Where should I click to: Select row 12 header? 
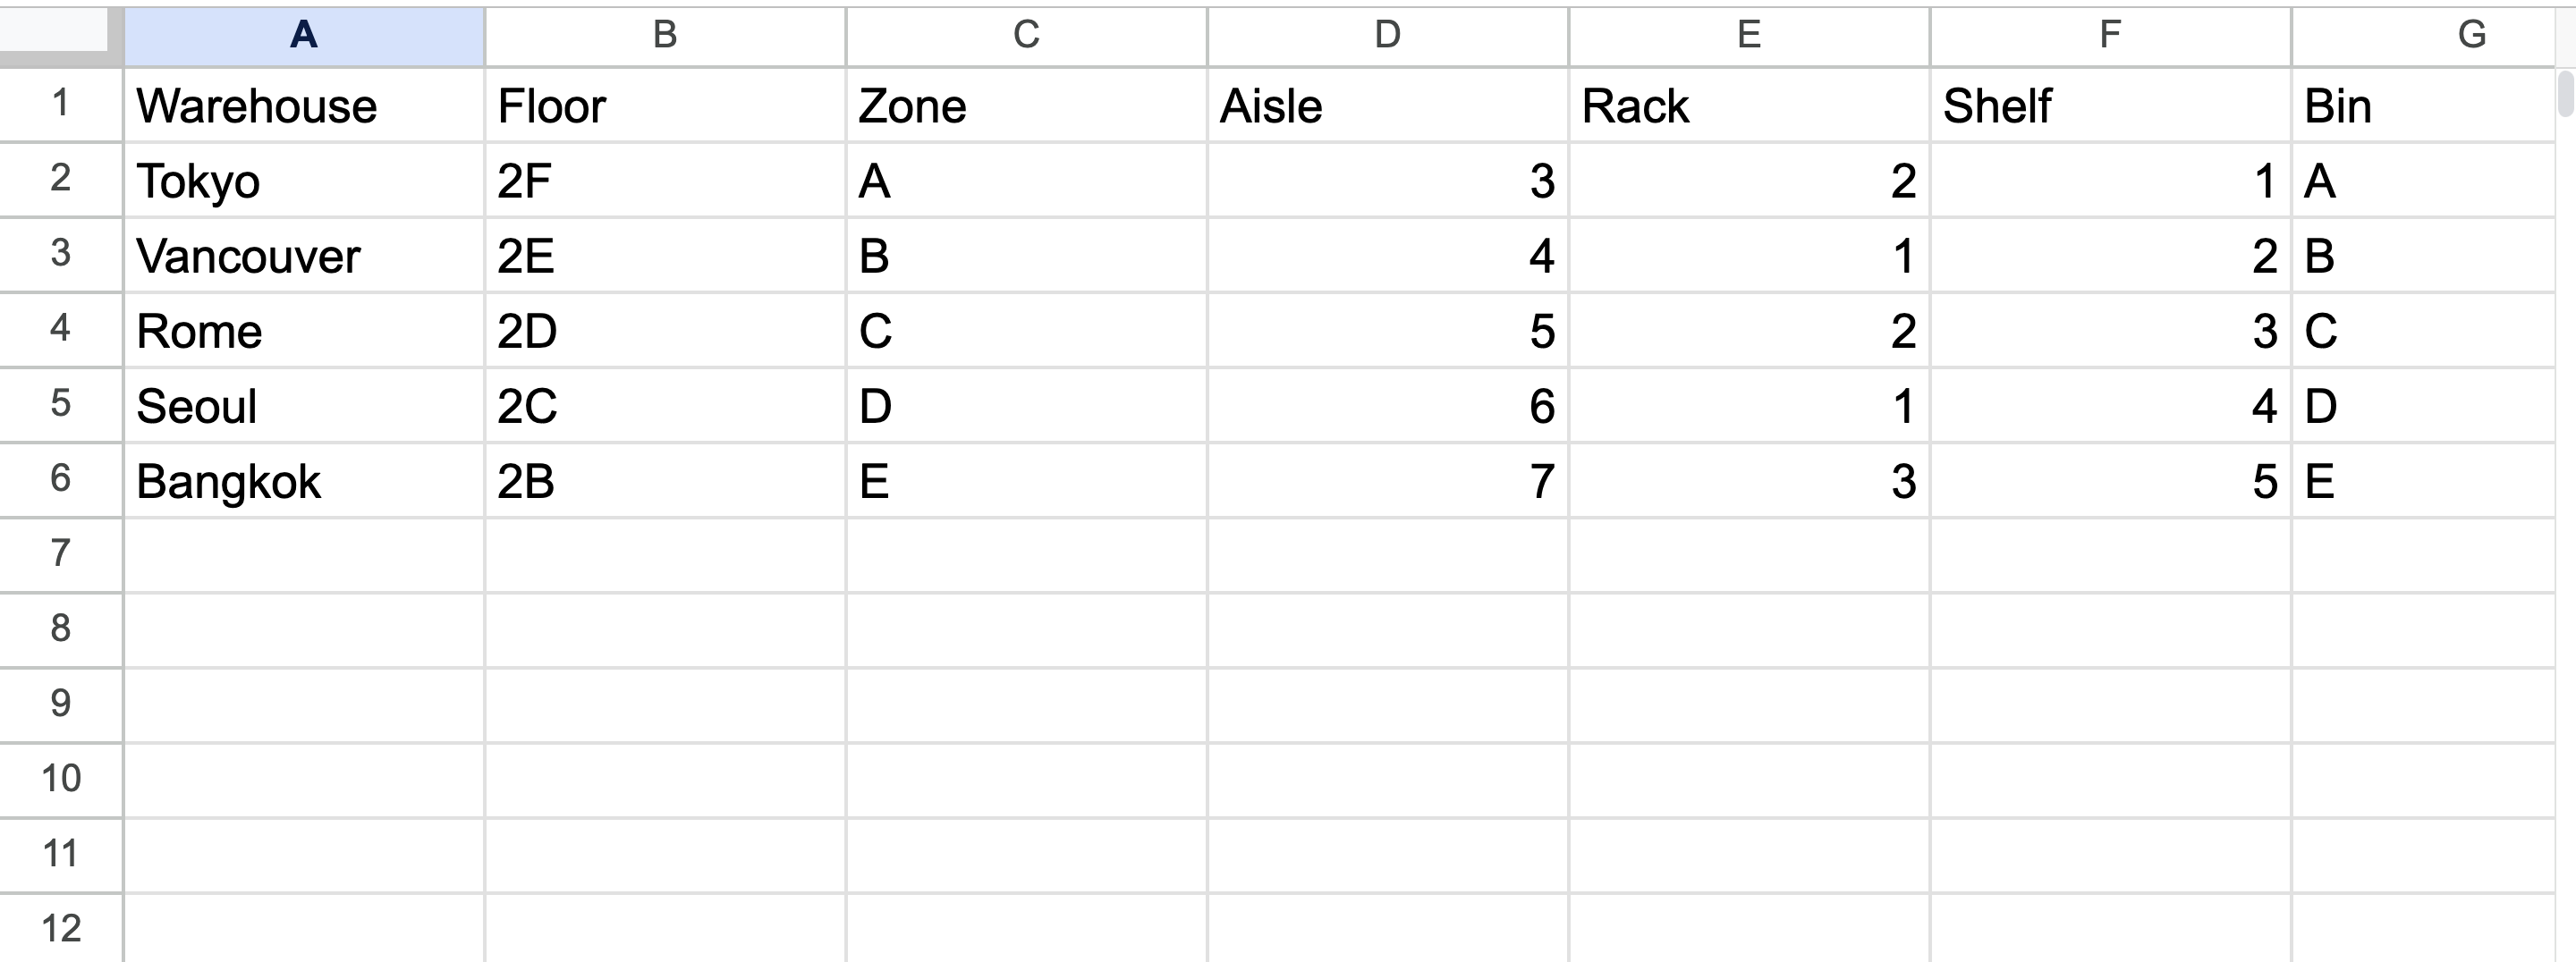click(x=60, y=929)
